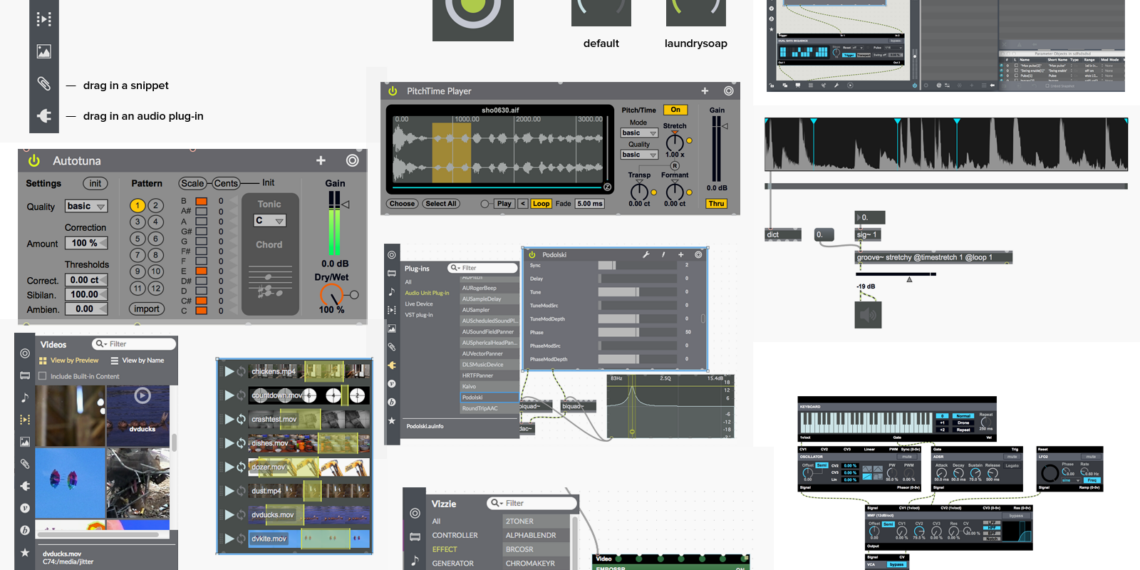Click the Dry/Wet dial in Autotuna
The height and width of the screenshot is (570, 1140).
330,295
